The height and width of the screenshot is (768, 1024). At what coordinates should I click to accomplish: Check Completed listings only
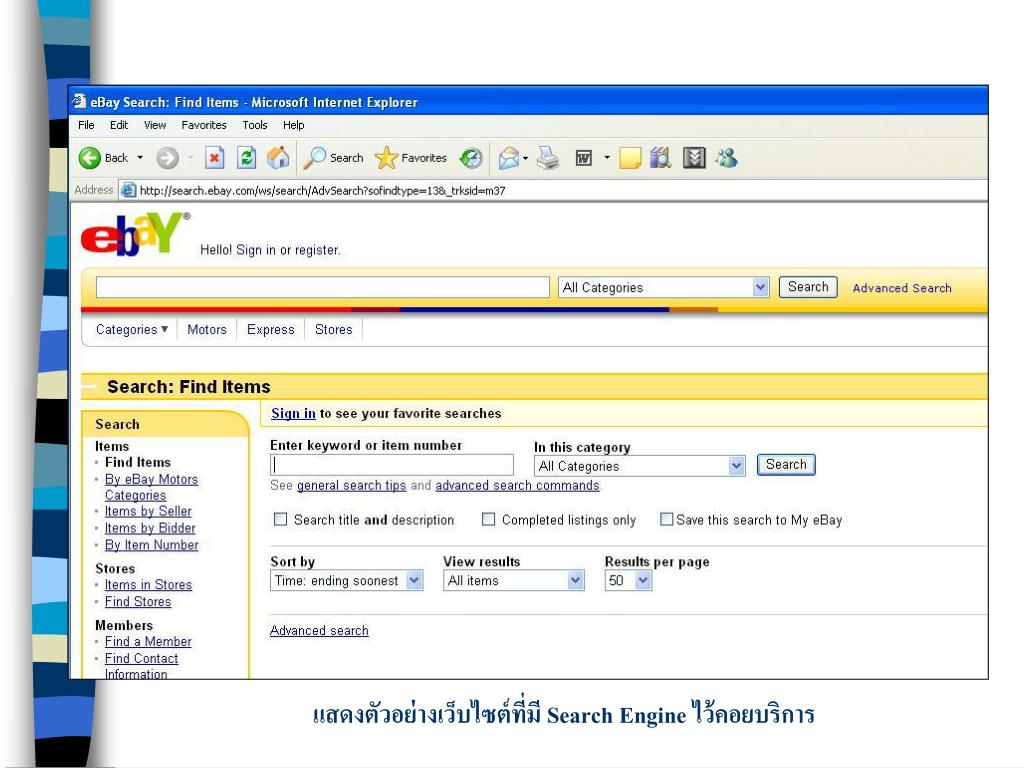488,519
